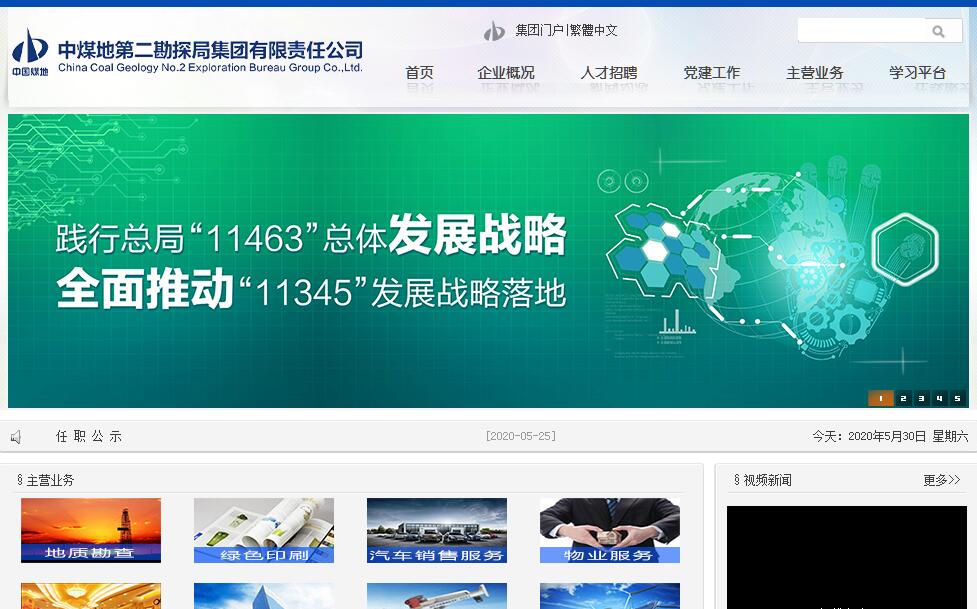Open 绿色印刷 business thumbnail
Screen dimensions: 977x609
coord(264,530)
